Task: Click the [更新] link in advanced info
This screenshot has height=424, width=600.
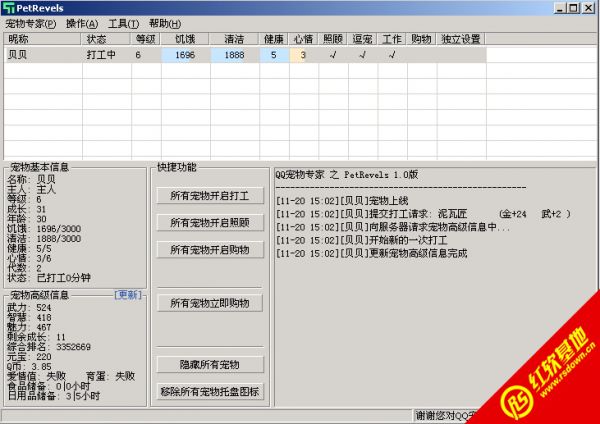Action: click(128, 295)
